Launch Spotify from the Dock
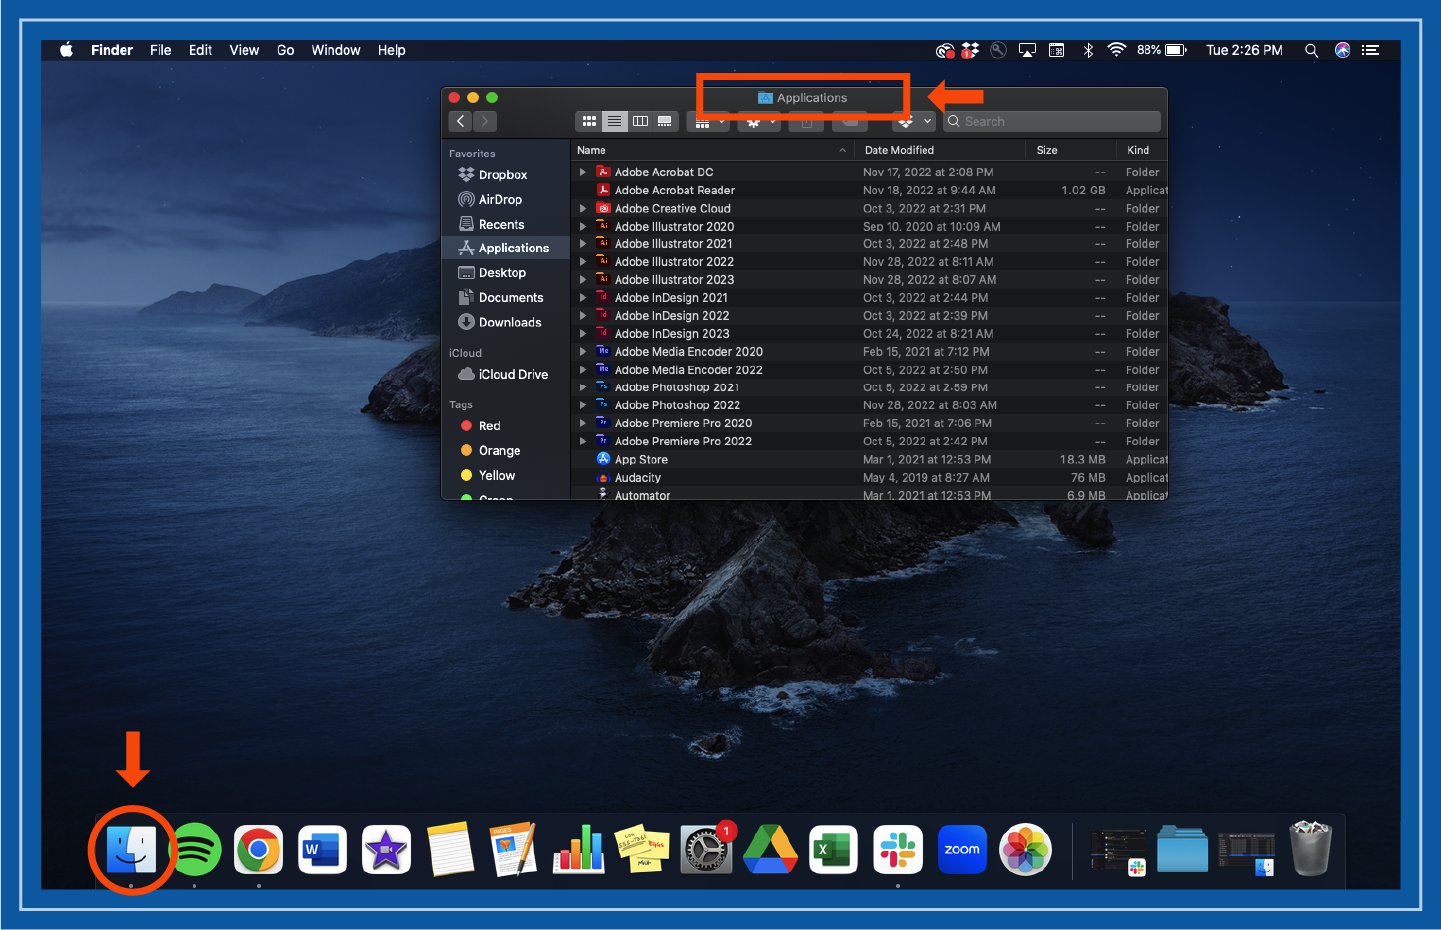This screenshot has height=930, width=1441. (x=196, y=850)
